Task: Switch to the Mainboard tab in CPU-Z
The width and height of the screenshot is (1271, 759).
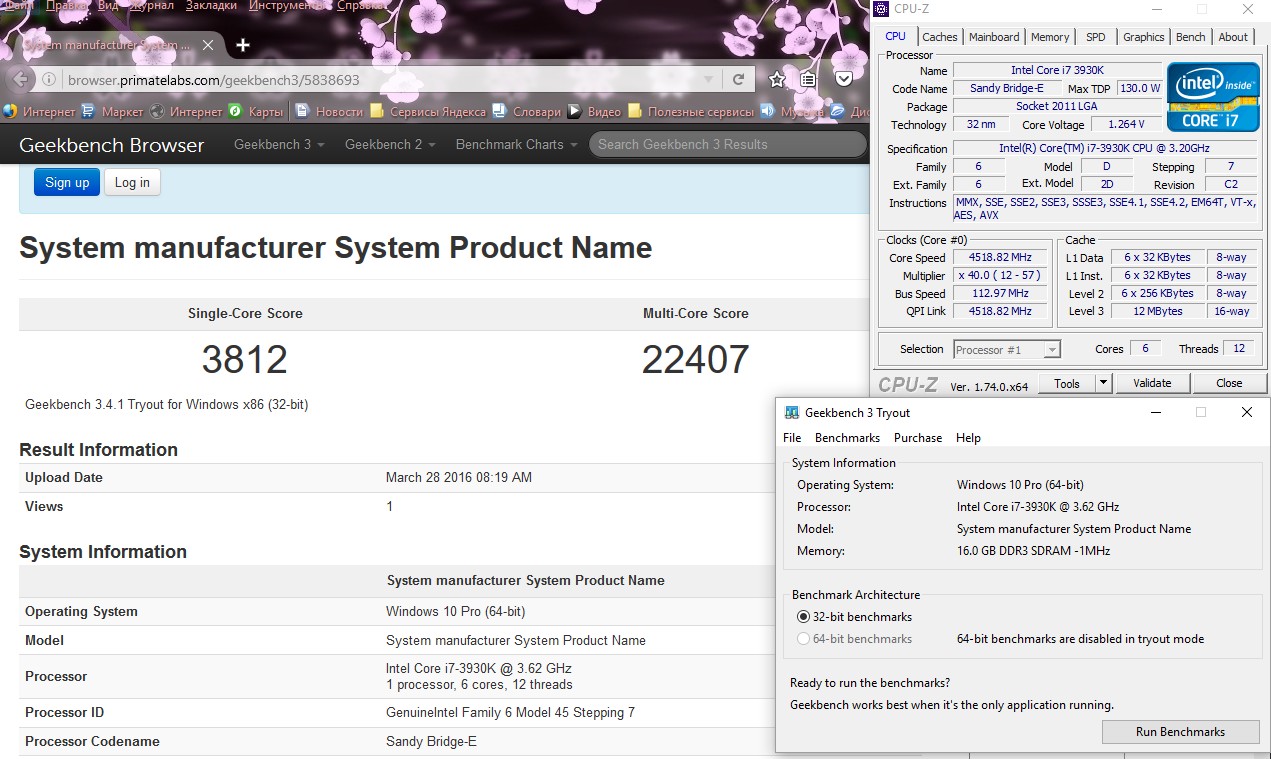Action: pos(994,37)
